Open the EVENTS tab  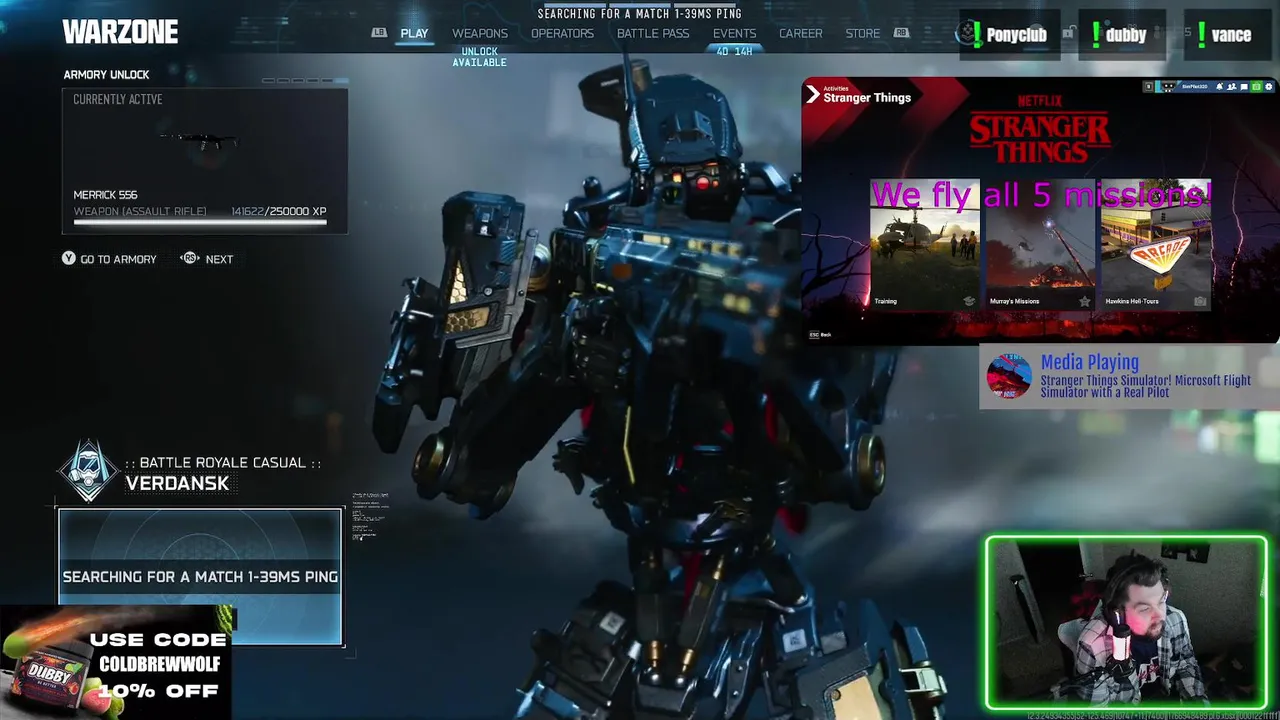click(x=734, y=33)
